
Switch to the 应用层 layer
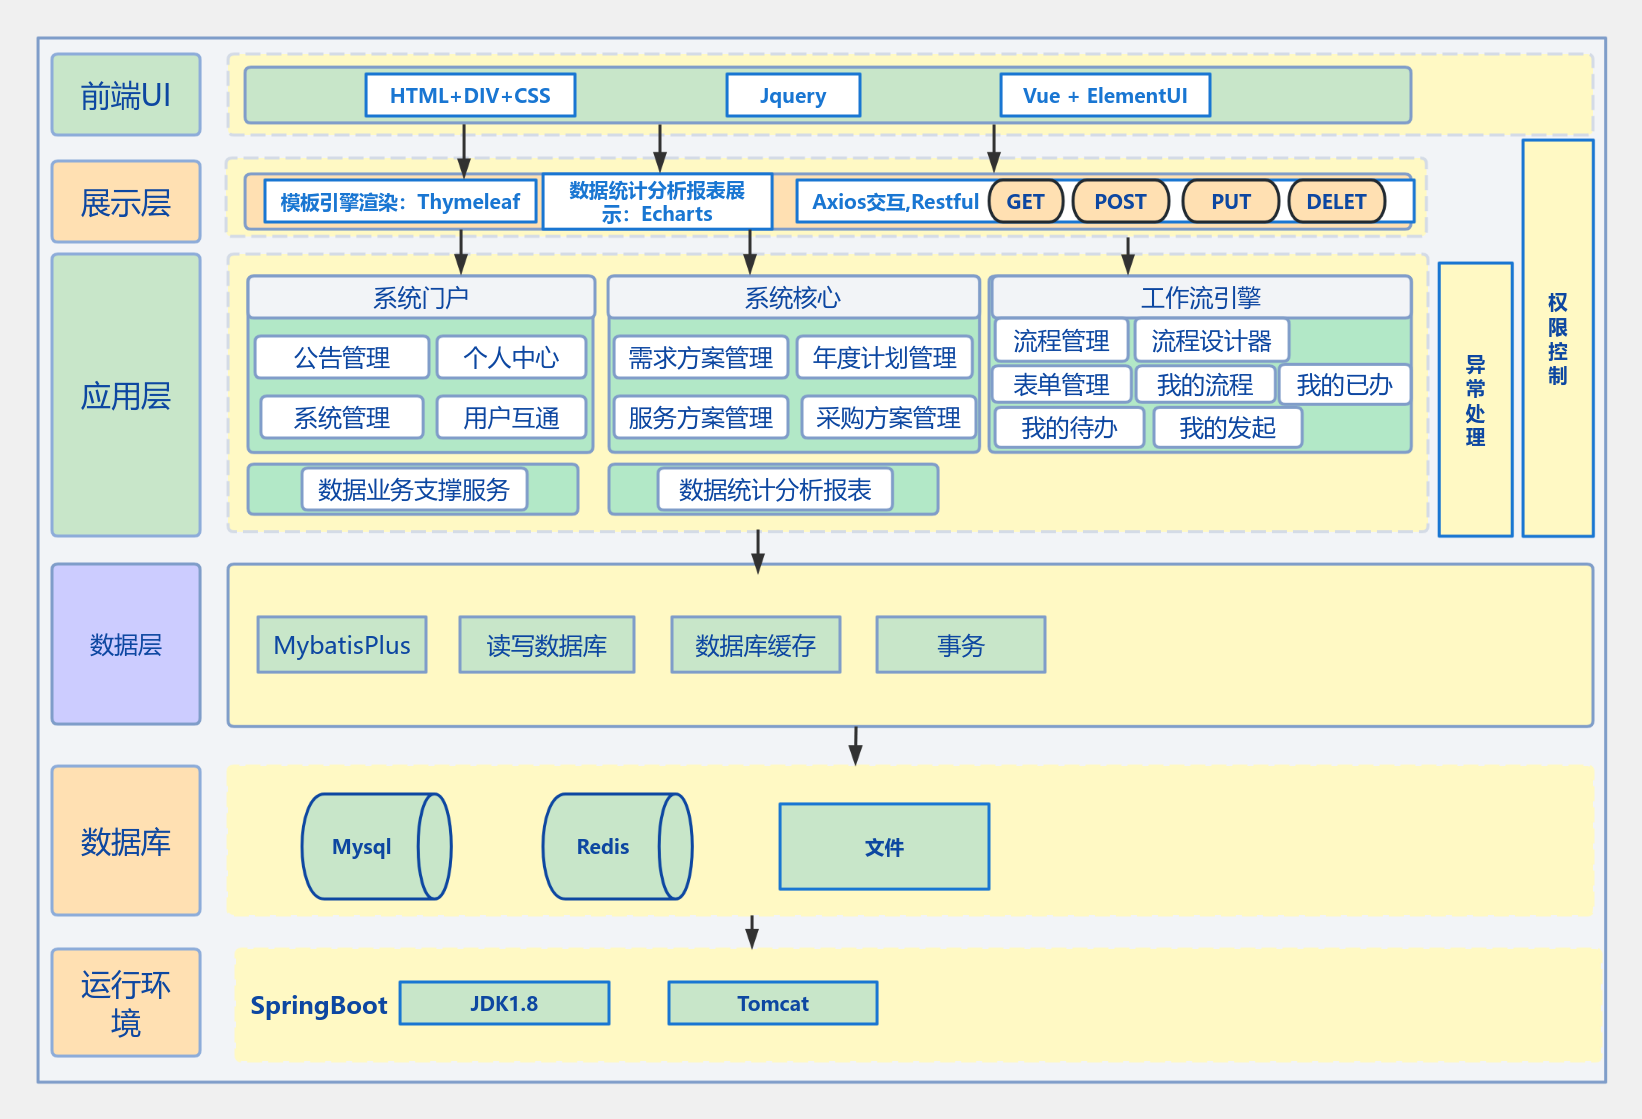[125, 396]
